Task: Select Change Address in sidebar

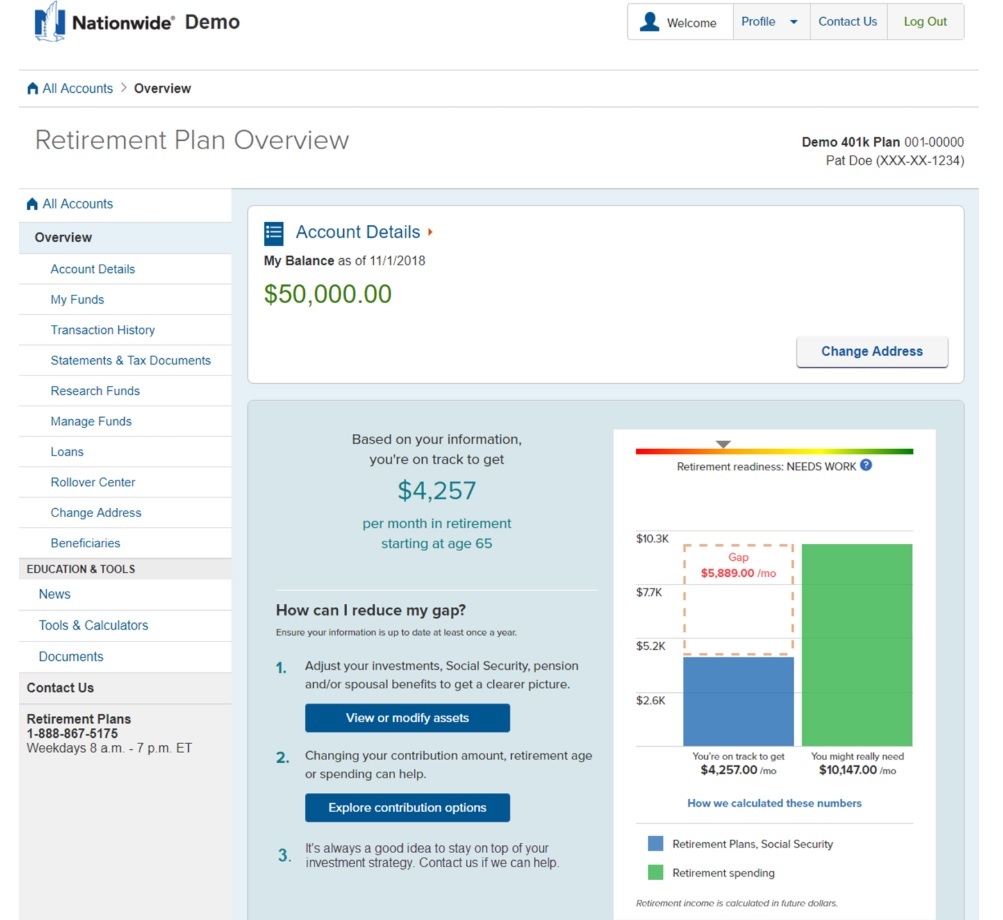Action: [96, 512]
